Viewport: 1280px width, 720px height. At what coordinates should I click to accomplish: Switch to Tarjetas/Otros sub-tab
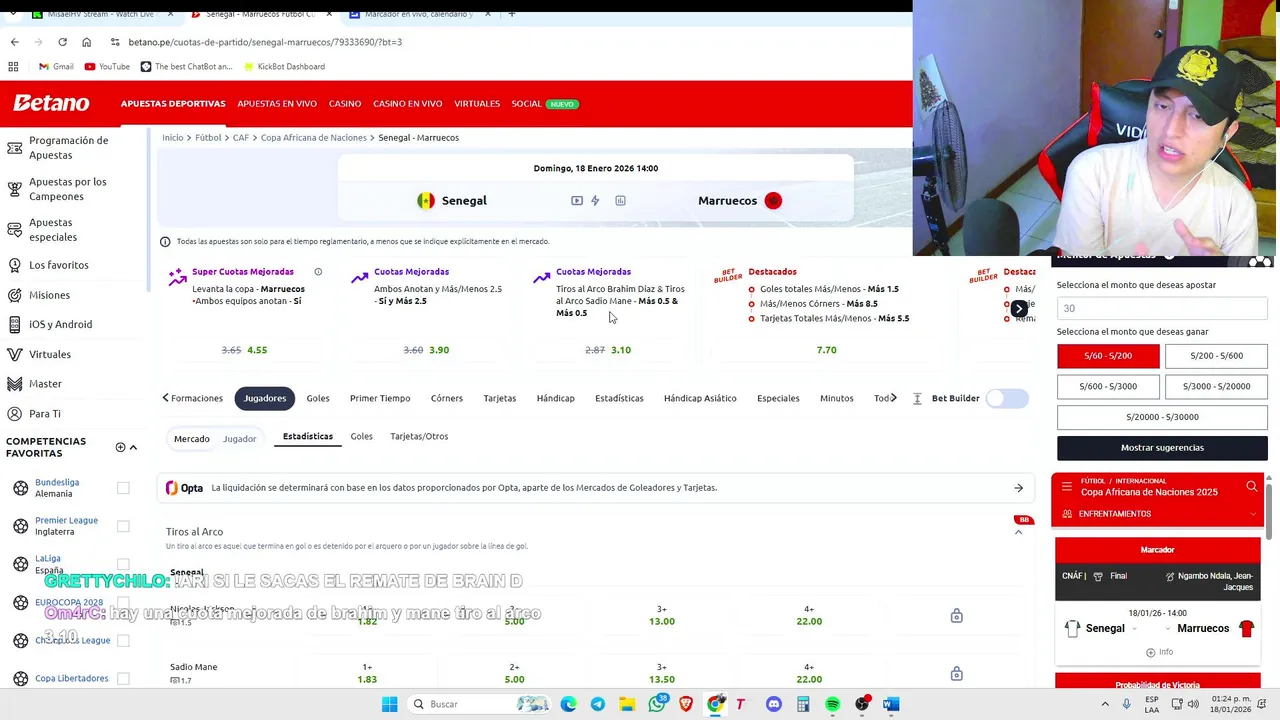pos(419,436)
